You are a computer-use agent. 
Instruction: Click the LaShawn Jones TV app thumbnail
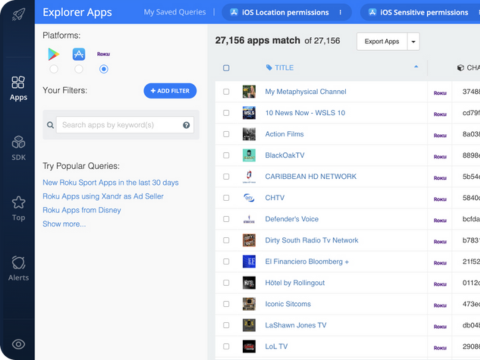[249, 325]
